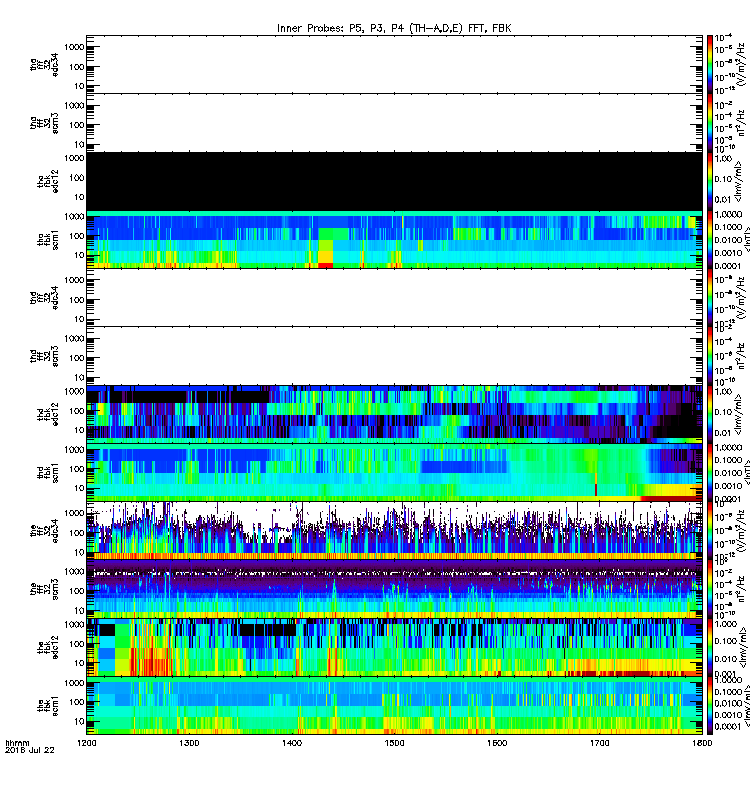Select the the fff scm3 spectrogram panel
The width and height of the screenshot is (750, 800).
click(394, 589)
